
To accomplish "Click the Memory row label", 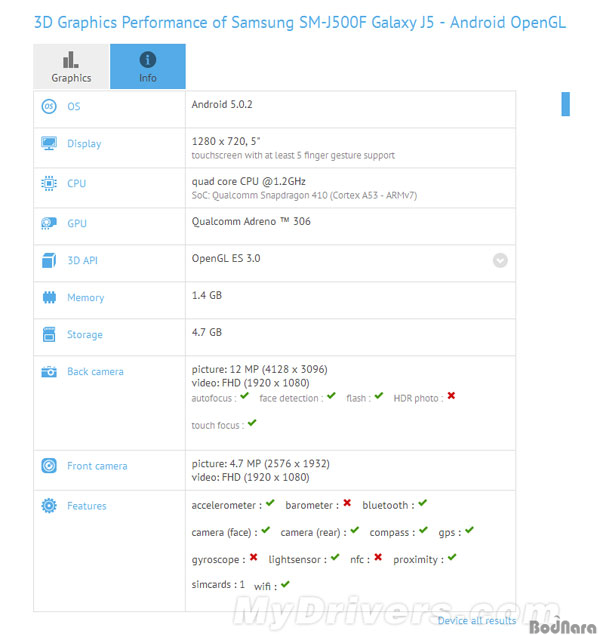I will [86, 298].
